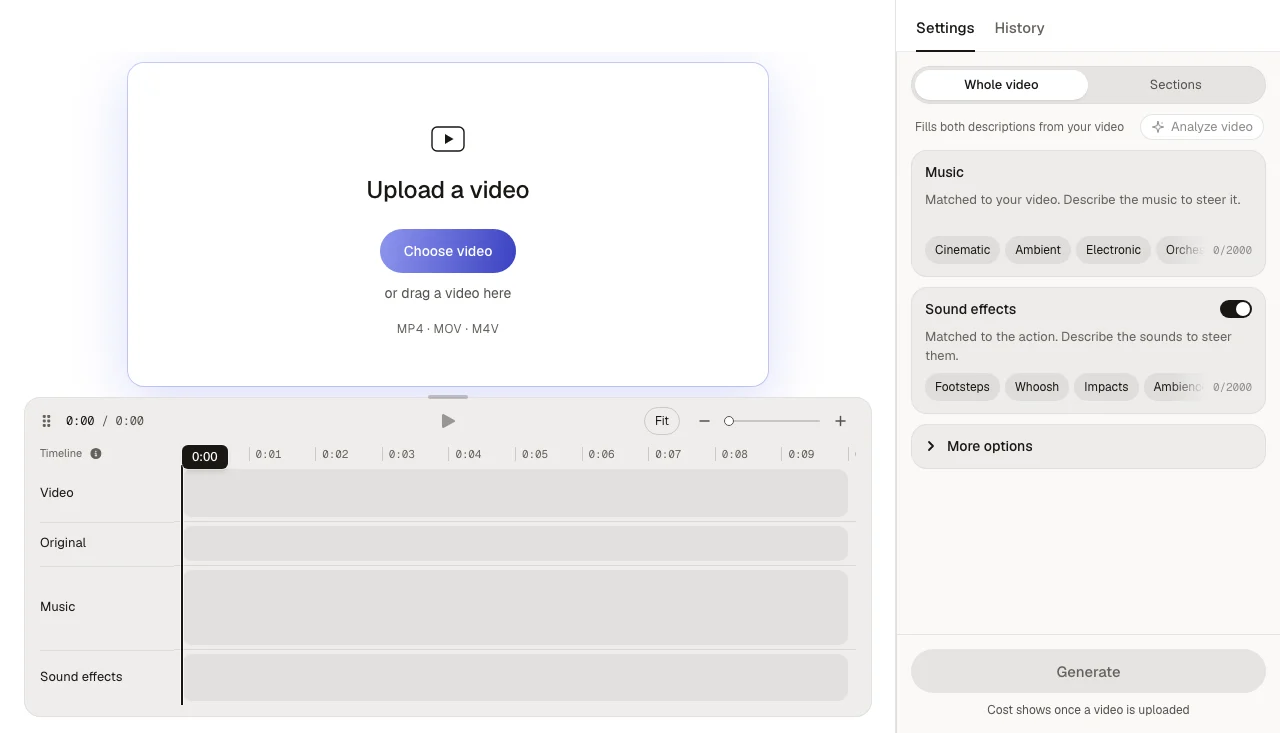The image size is (1280, 733).
Task: Add the Footsteps sound effect chip
Action: point(962,387)
